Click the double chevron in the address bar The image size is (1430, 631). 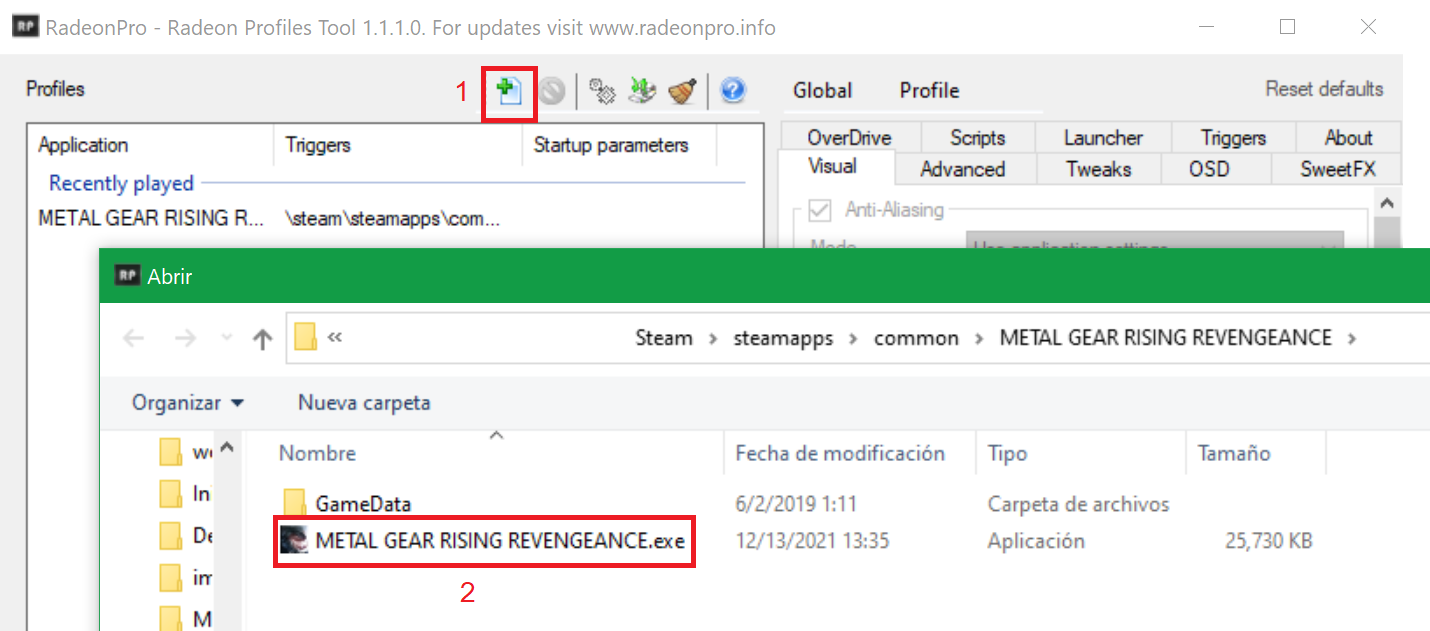pyautogui.click(x=335, y=338)
